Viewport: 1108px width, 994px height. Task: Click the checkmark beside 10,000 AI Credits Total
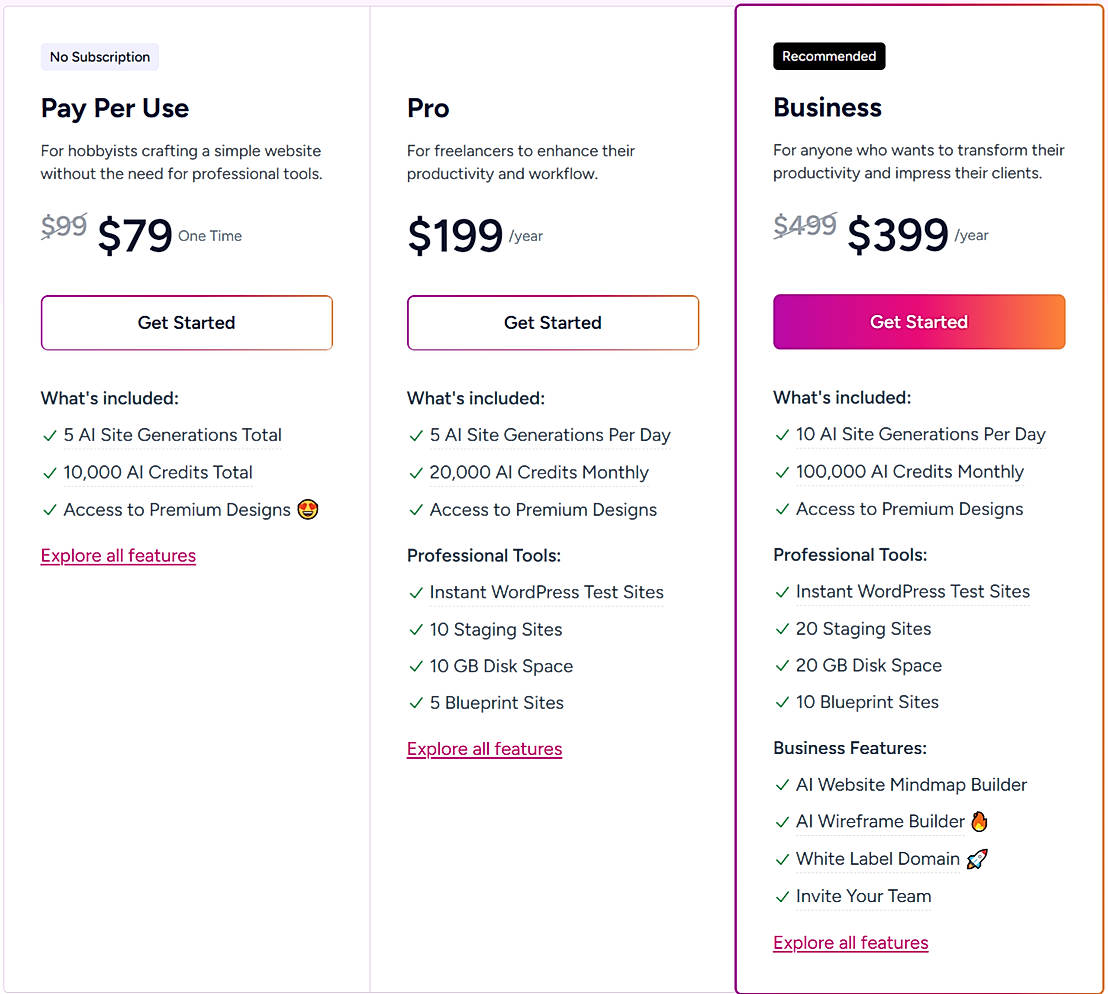[x=49, y=473]
